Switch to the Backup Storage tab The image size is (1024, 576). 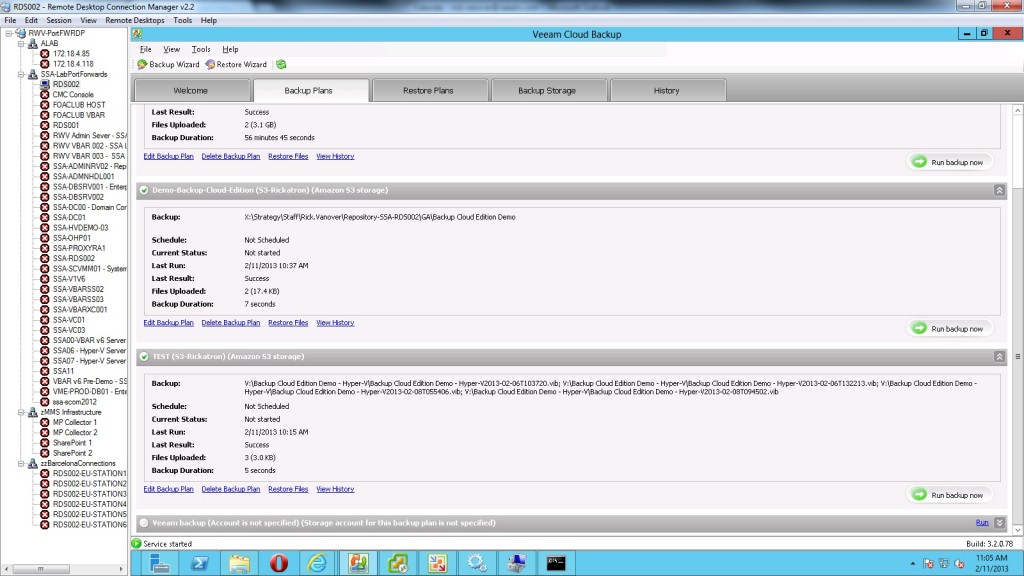click(547, 91)
